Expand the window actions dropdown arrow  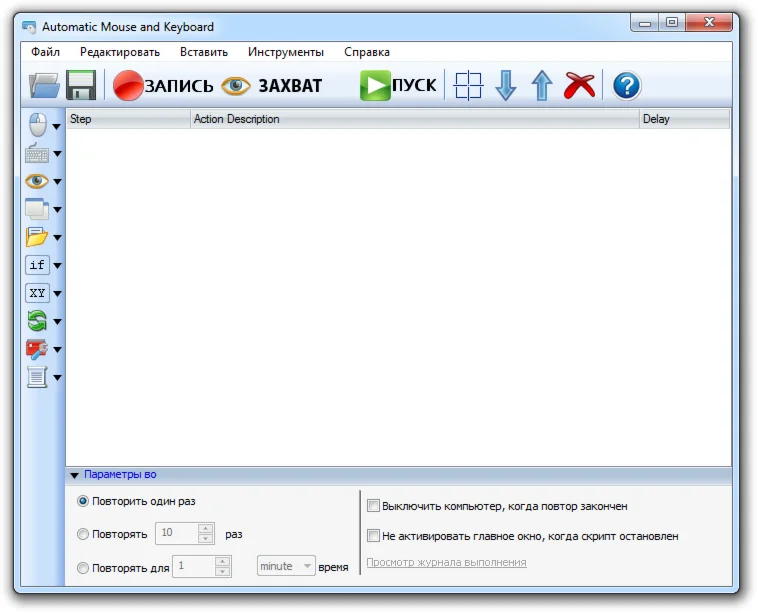click(x=58, y=210)
